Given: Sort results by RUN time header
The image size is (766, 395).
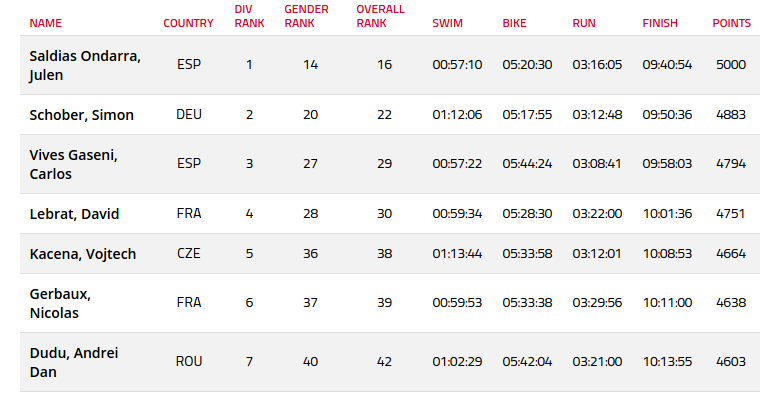Looking at the screenshot, I should 584,23.
